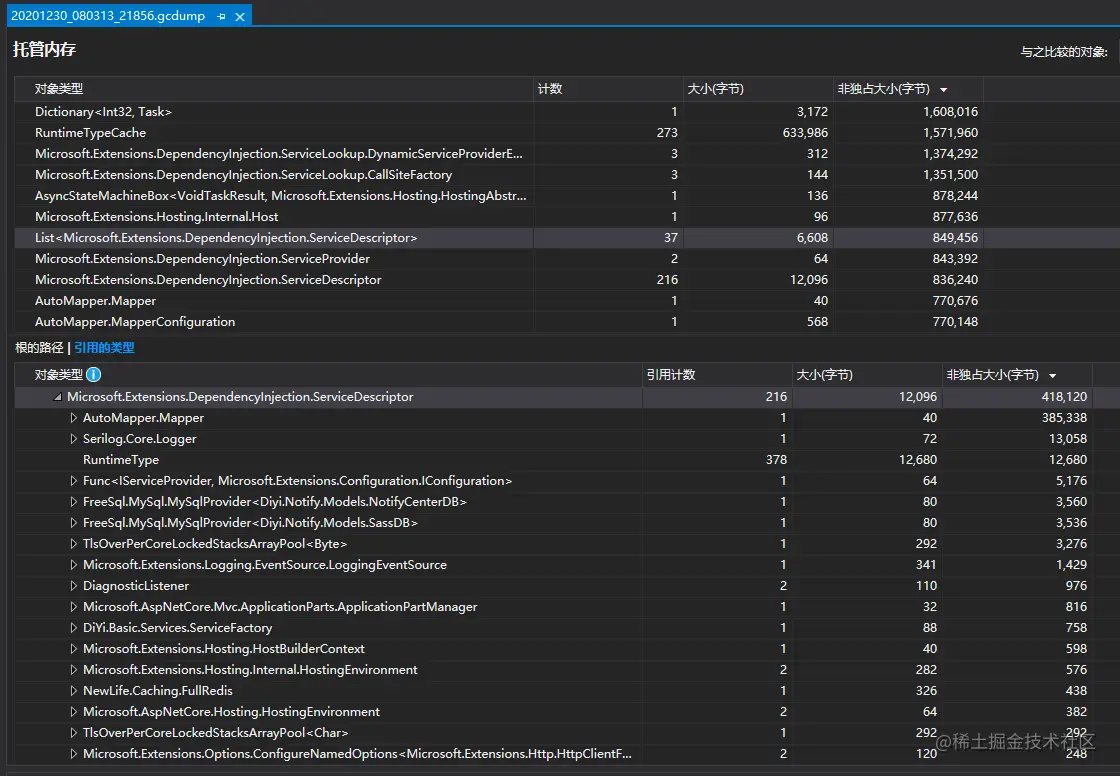Select the RuntimeType row in lower table
Viewport: 1120px width, 776px height.
coord(554,460)
